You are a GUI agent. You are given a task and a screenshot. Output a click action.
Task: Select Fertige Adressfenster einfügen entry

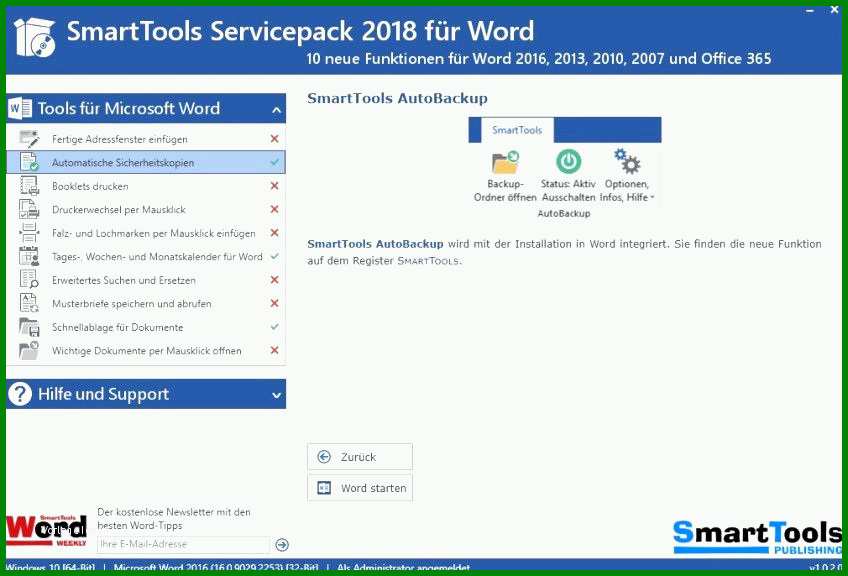tap(146, 139)
